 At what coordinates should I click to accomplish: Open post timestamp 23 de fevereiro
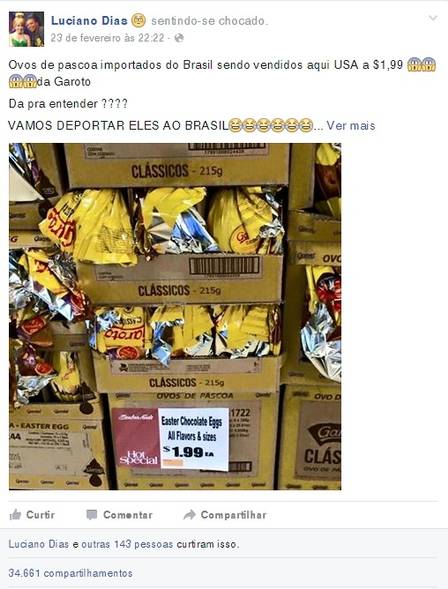pyautogui.click(x=107, y=38)
